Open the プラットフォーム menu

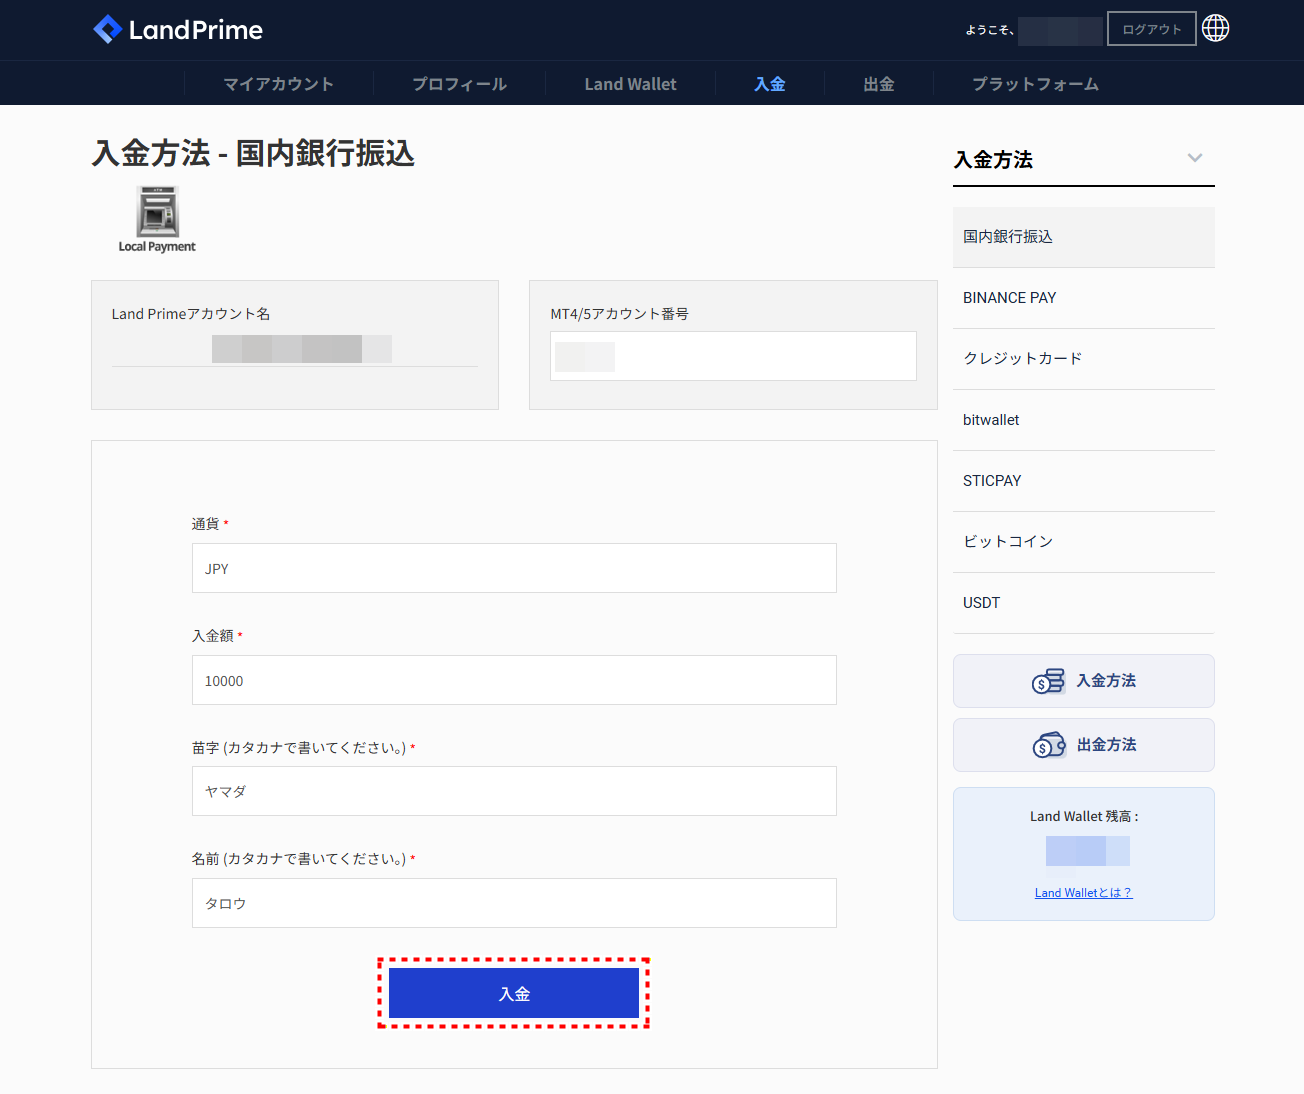[x=1036, y=84]
